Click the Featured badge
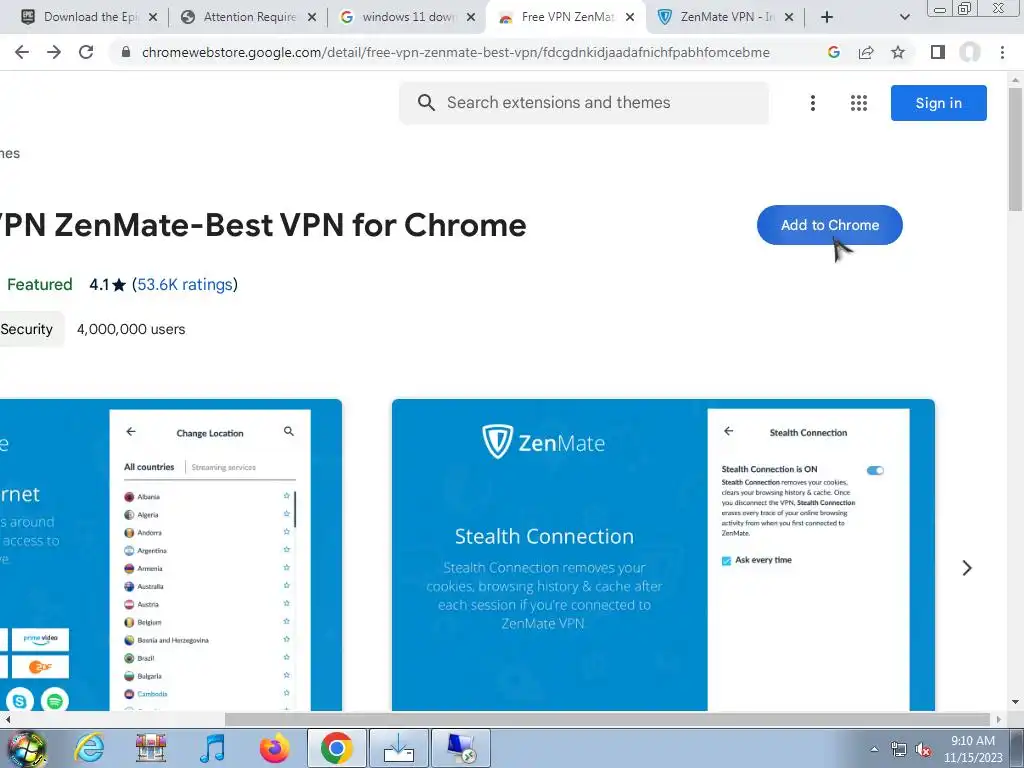1024x768 pixels. 39,285
